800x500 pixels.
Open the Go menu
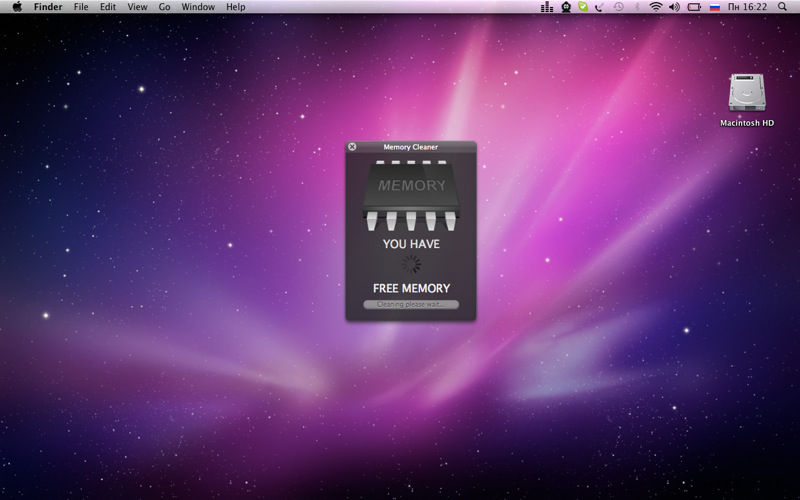pyautogui.click(x=164, y=7)
